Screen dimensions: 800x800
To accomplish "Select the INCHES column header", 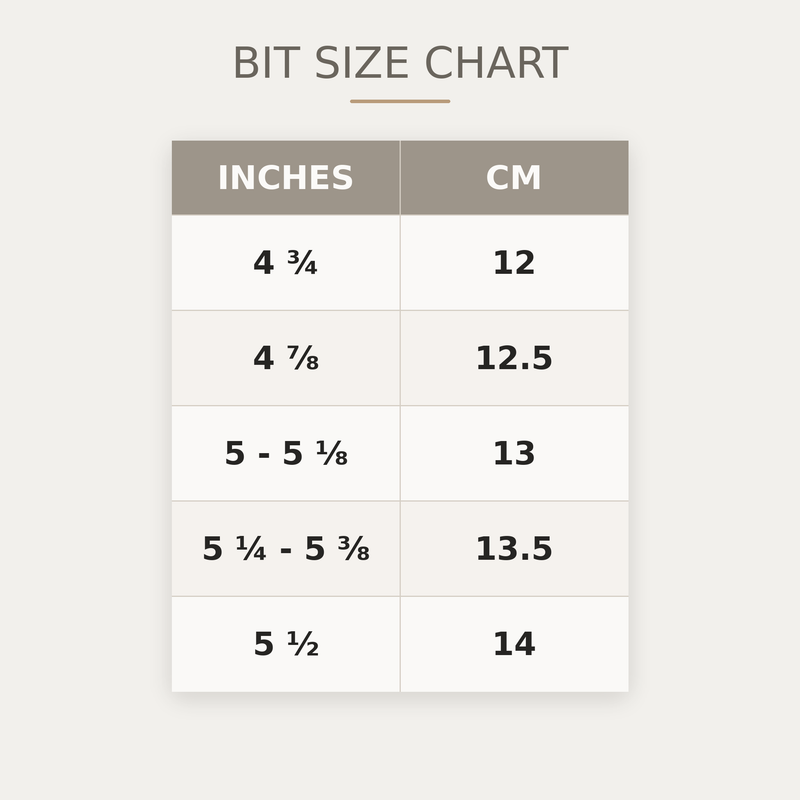I will 286,178.
